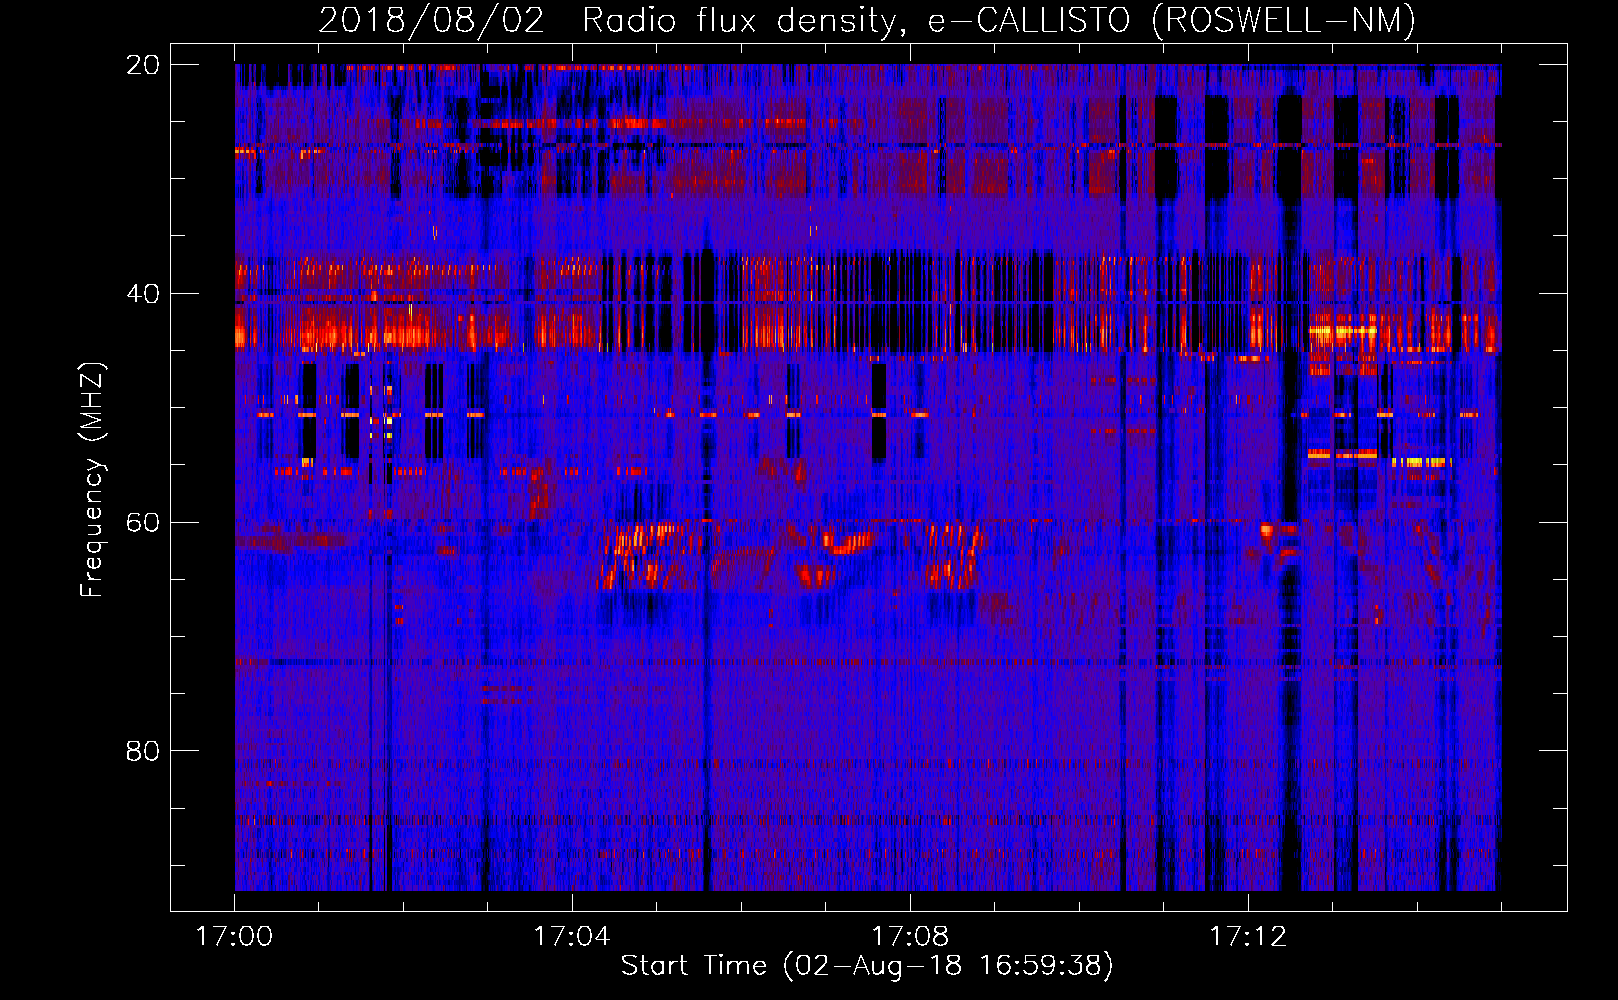The image size is (1618, 1000).
Task: Click the time tick label '17:04'
Action: 572,937
